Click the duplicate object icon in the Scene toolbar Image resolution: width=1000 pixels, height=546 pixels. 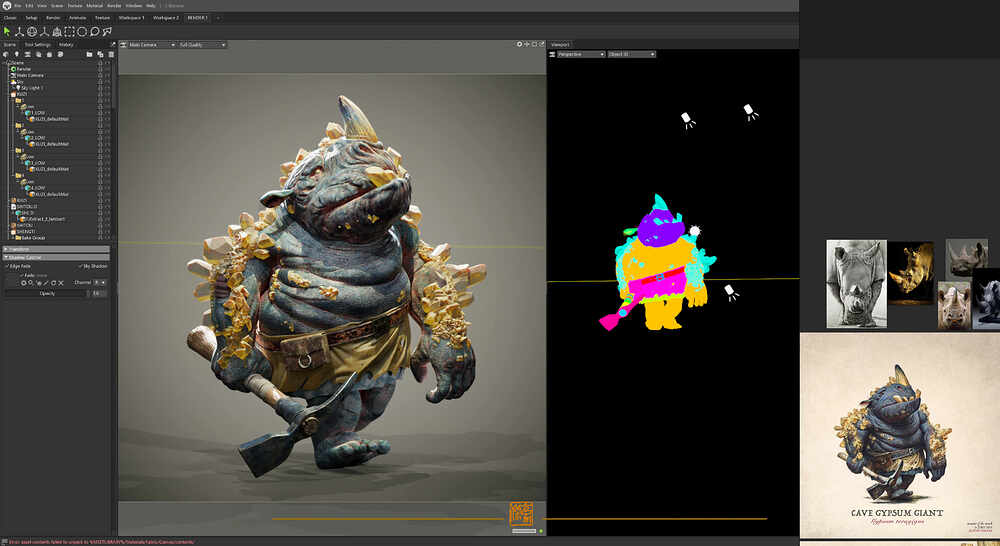(100, 54)
